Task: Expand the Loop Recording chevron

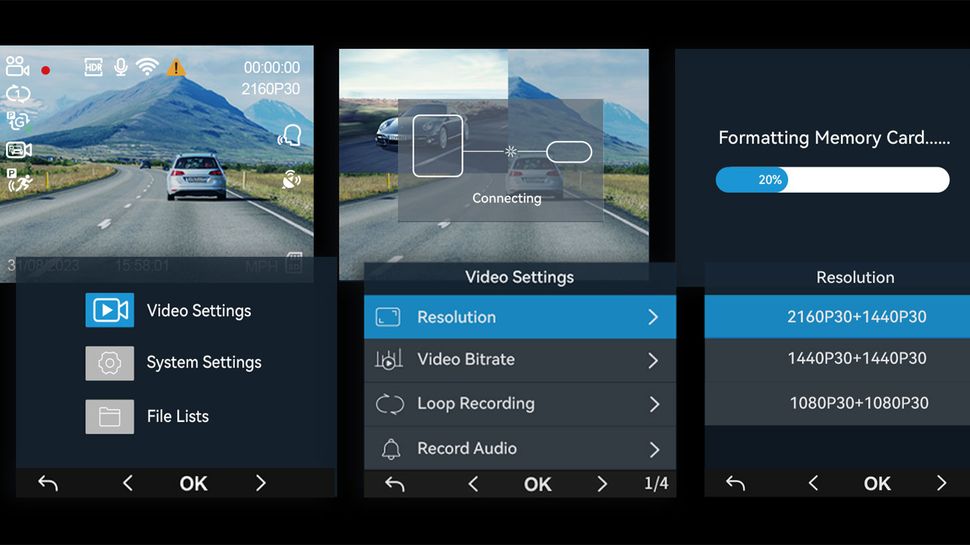Action: coord(655,405)
